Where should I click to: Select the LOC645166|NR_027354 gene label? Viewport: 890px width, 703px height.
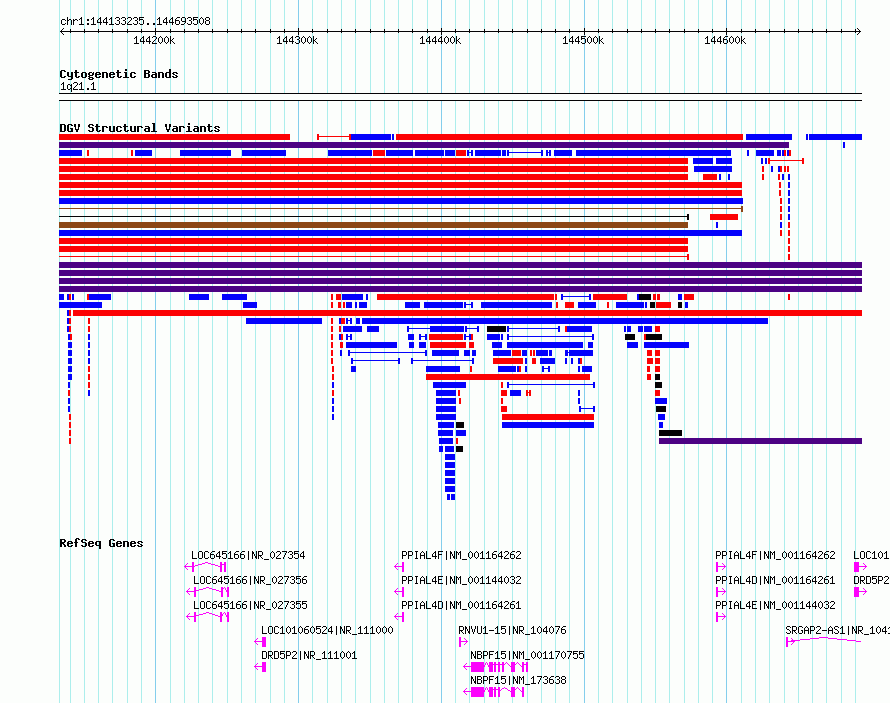pos(248,555)
